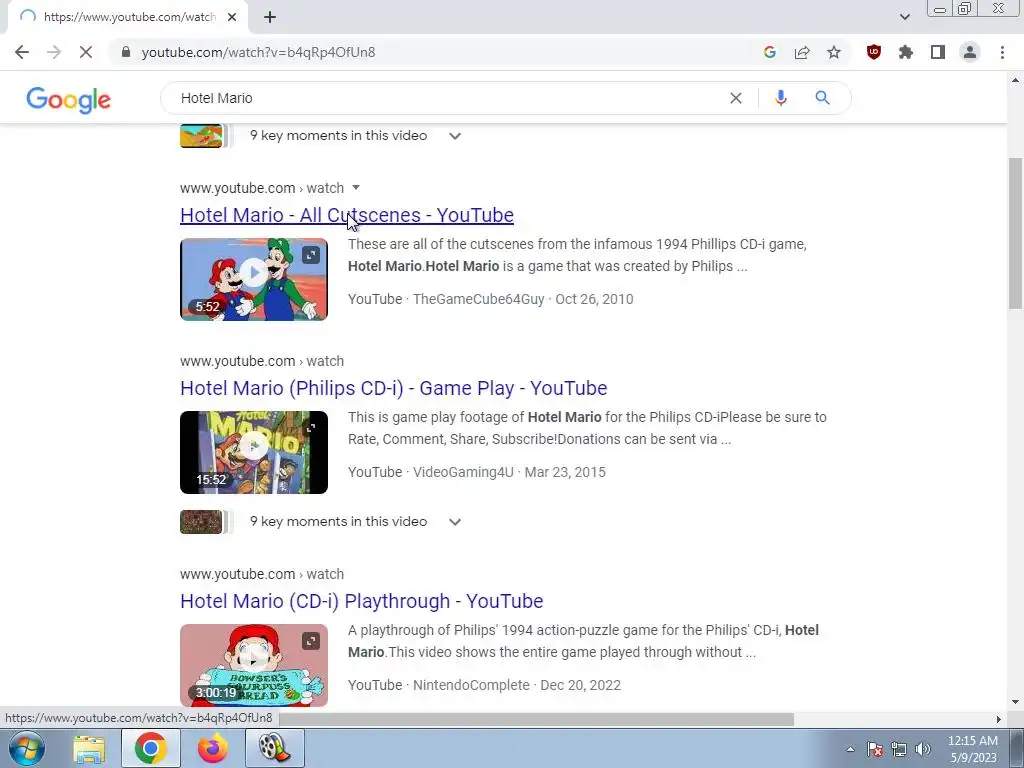The width and height of the screenshot is (1024, 768).
Task: Open Action Center flag icon
Action: coord(875,749)
